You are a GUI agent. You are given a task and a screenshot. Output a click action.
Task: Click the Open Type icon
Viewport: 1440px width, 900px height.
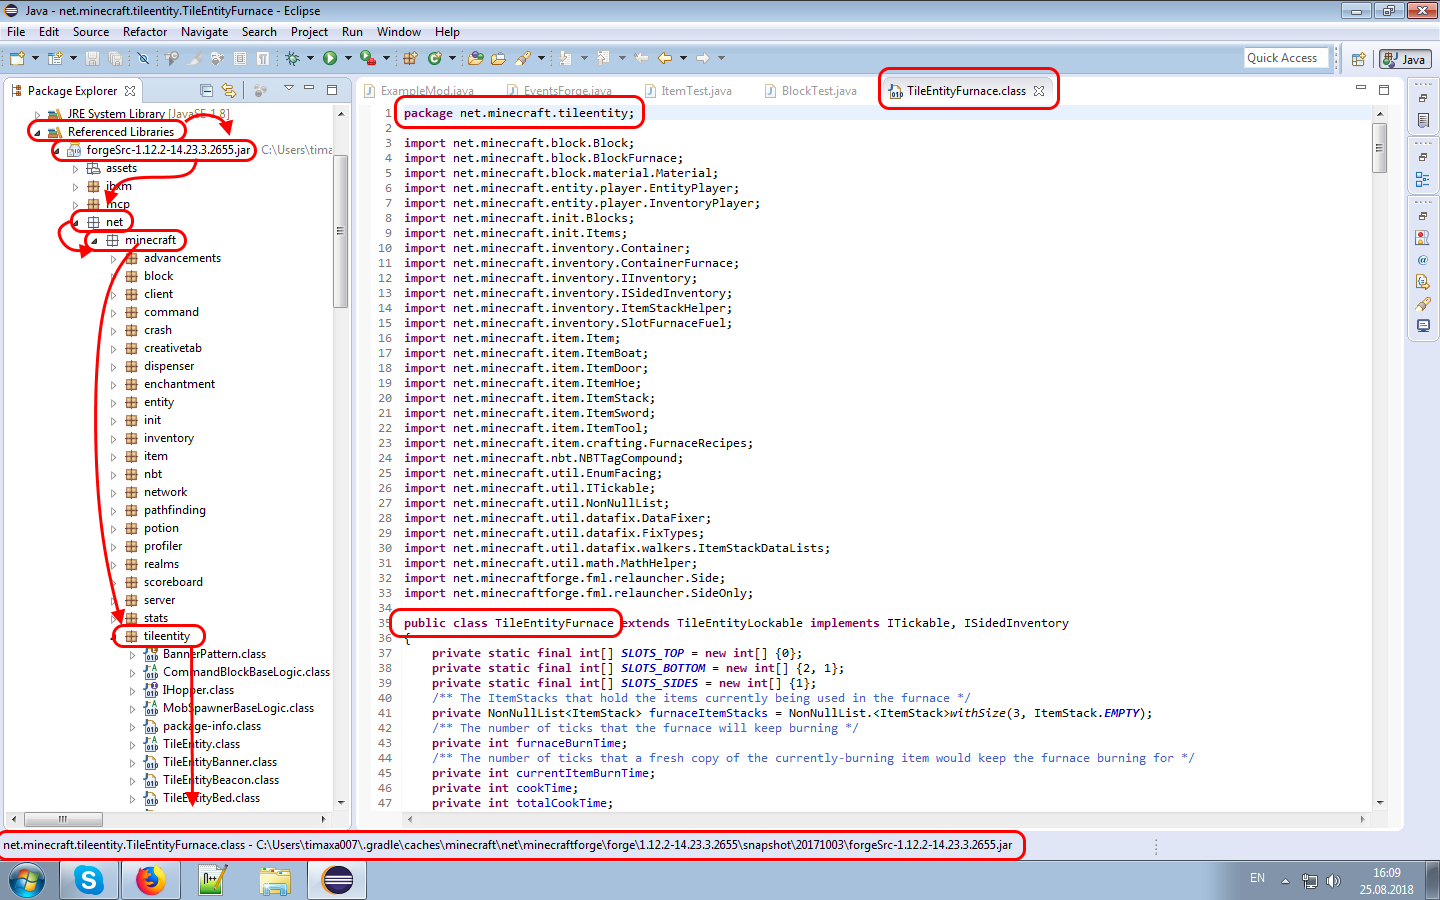[x=475, y=58]
